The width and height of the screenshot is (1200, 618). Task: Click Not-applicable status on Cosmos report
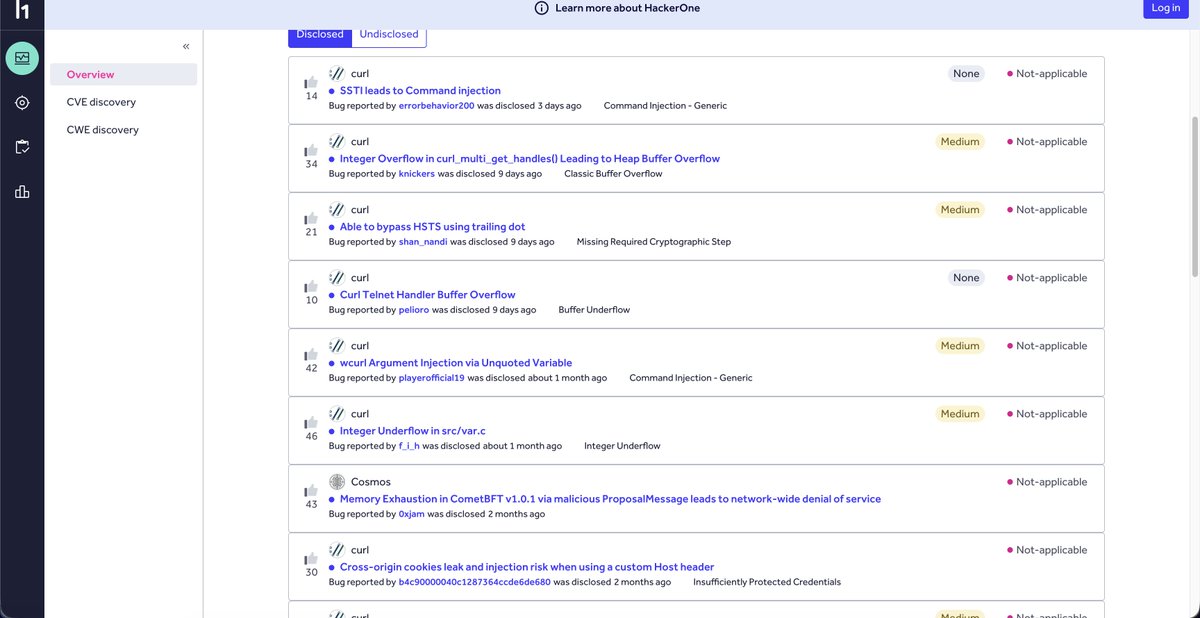1047,482
